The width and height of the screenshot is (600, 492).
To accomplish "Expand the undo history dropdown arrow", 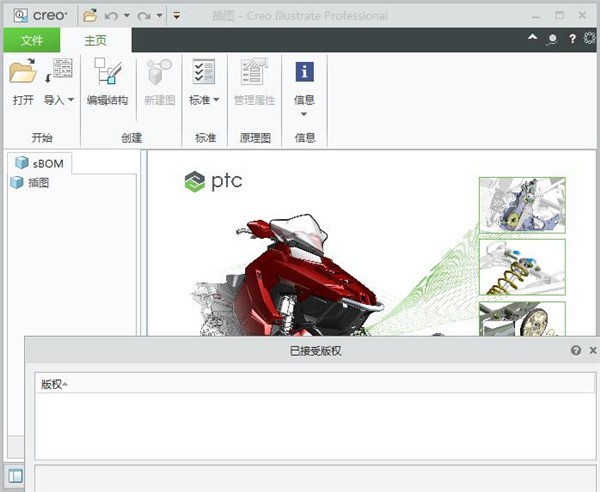I will [x=127, y=16].
